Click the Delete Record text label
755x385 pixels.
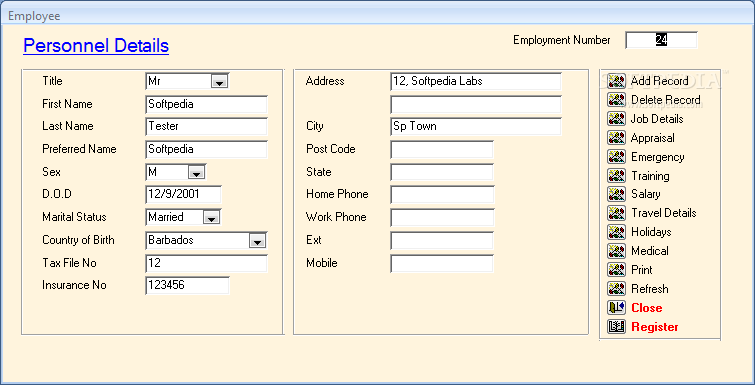pyautogui.click(x=665, y=100)
